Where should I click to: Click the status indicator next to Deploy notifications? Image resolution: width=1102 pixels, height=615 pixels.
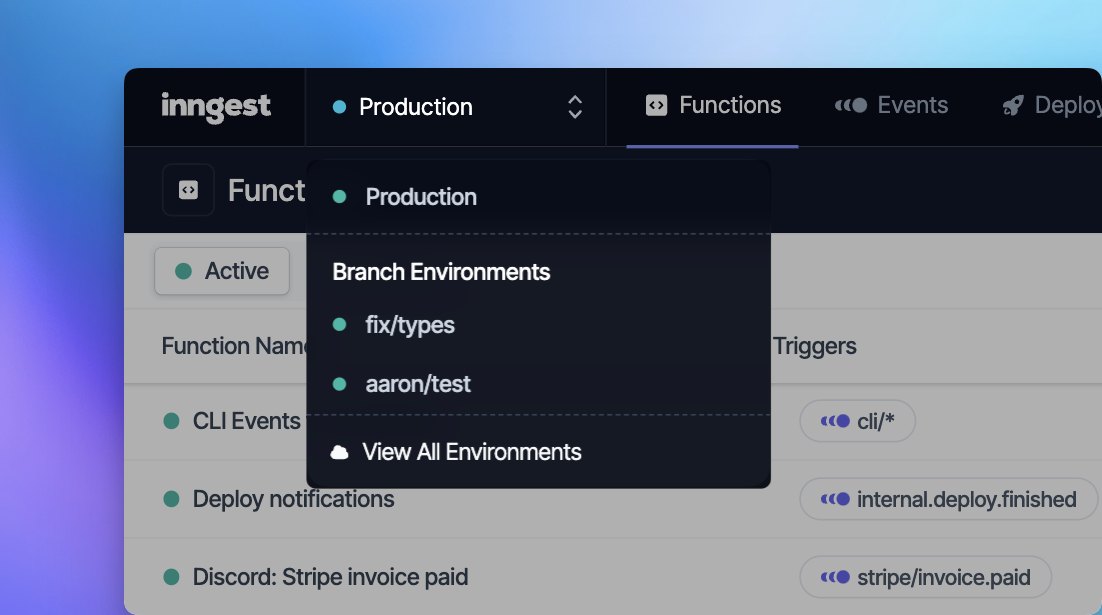coord(172,498)
